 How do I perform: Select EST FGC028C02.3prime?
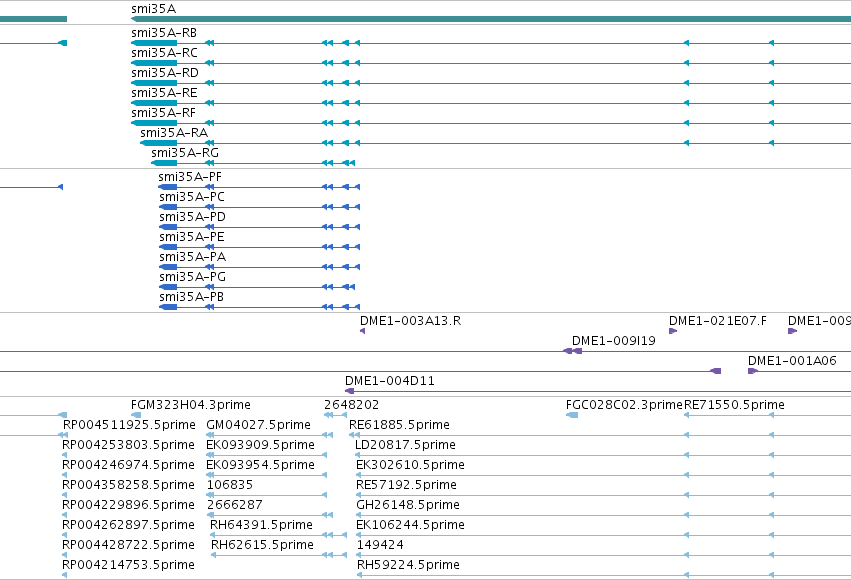tap(624, 405)
